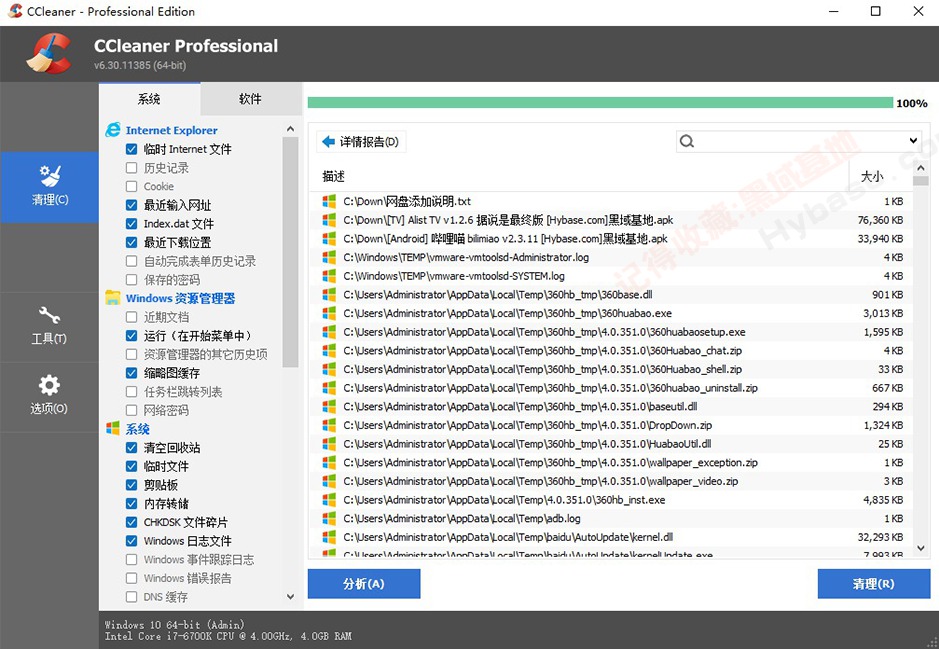939x649 pixels.
Task: Click file icon for 360Huabao_chat.zip row
Action: (329, 350)
